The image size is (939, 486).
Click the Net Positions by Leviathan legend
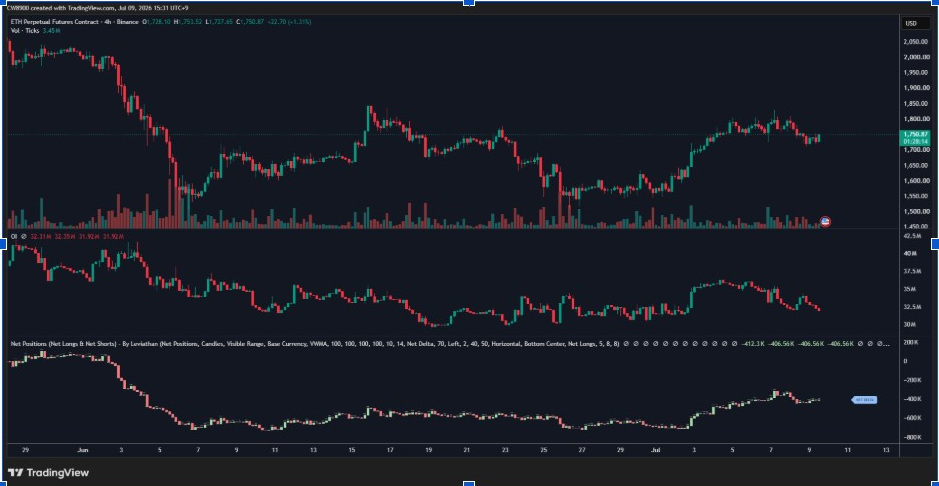tap(315, 344)
